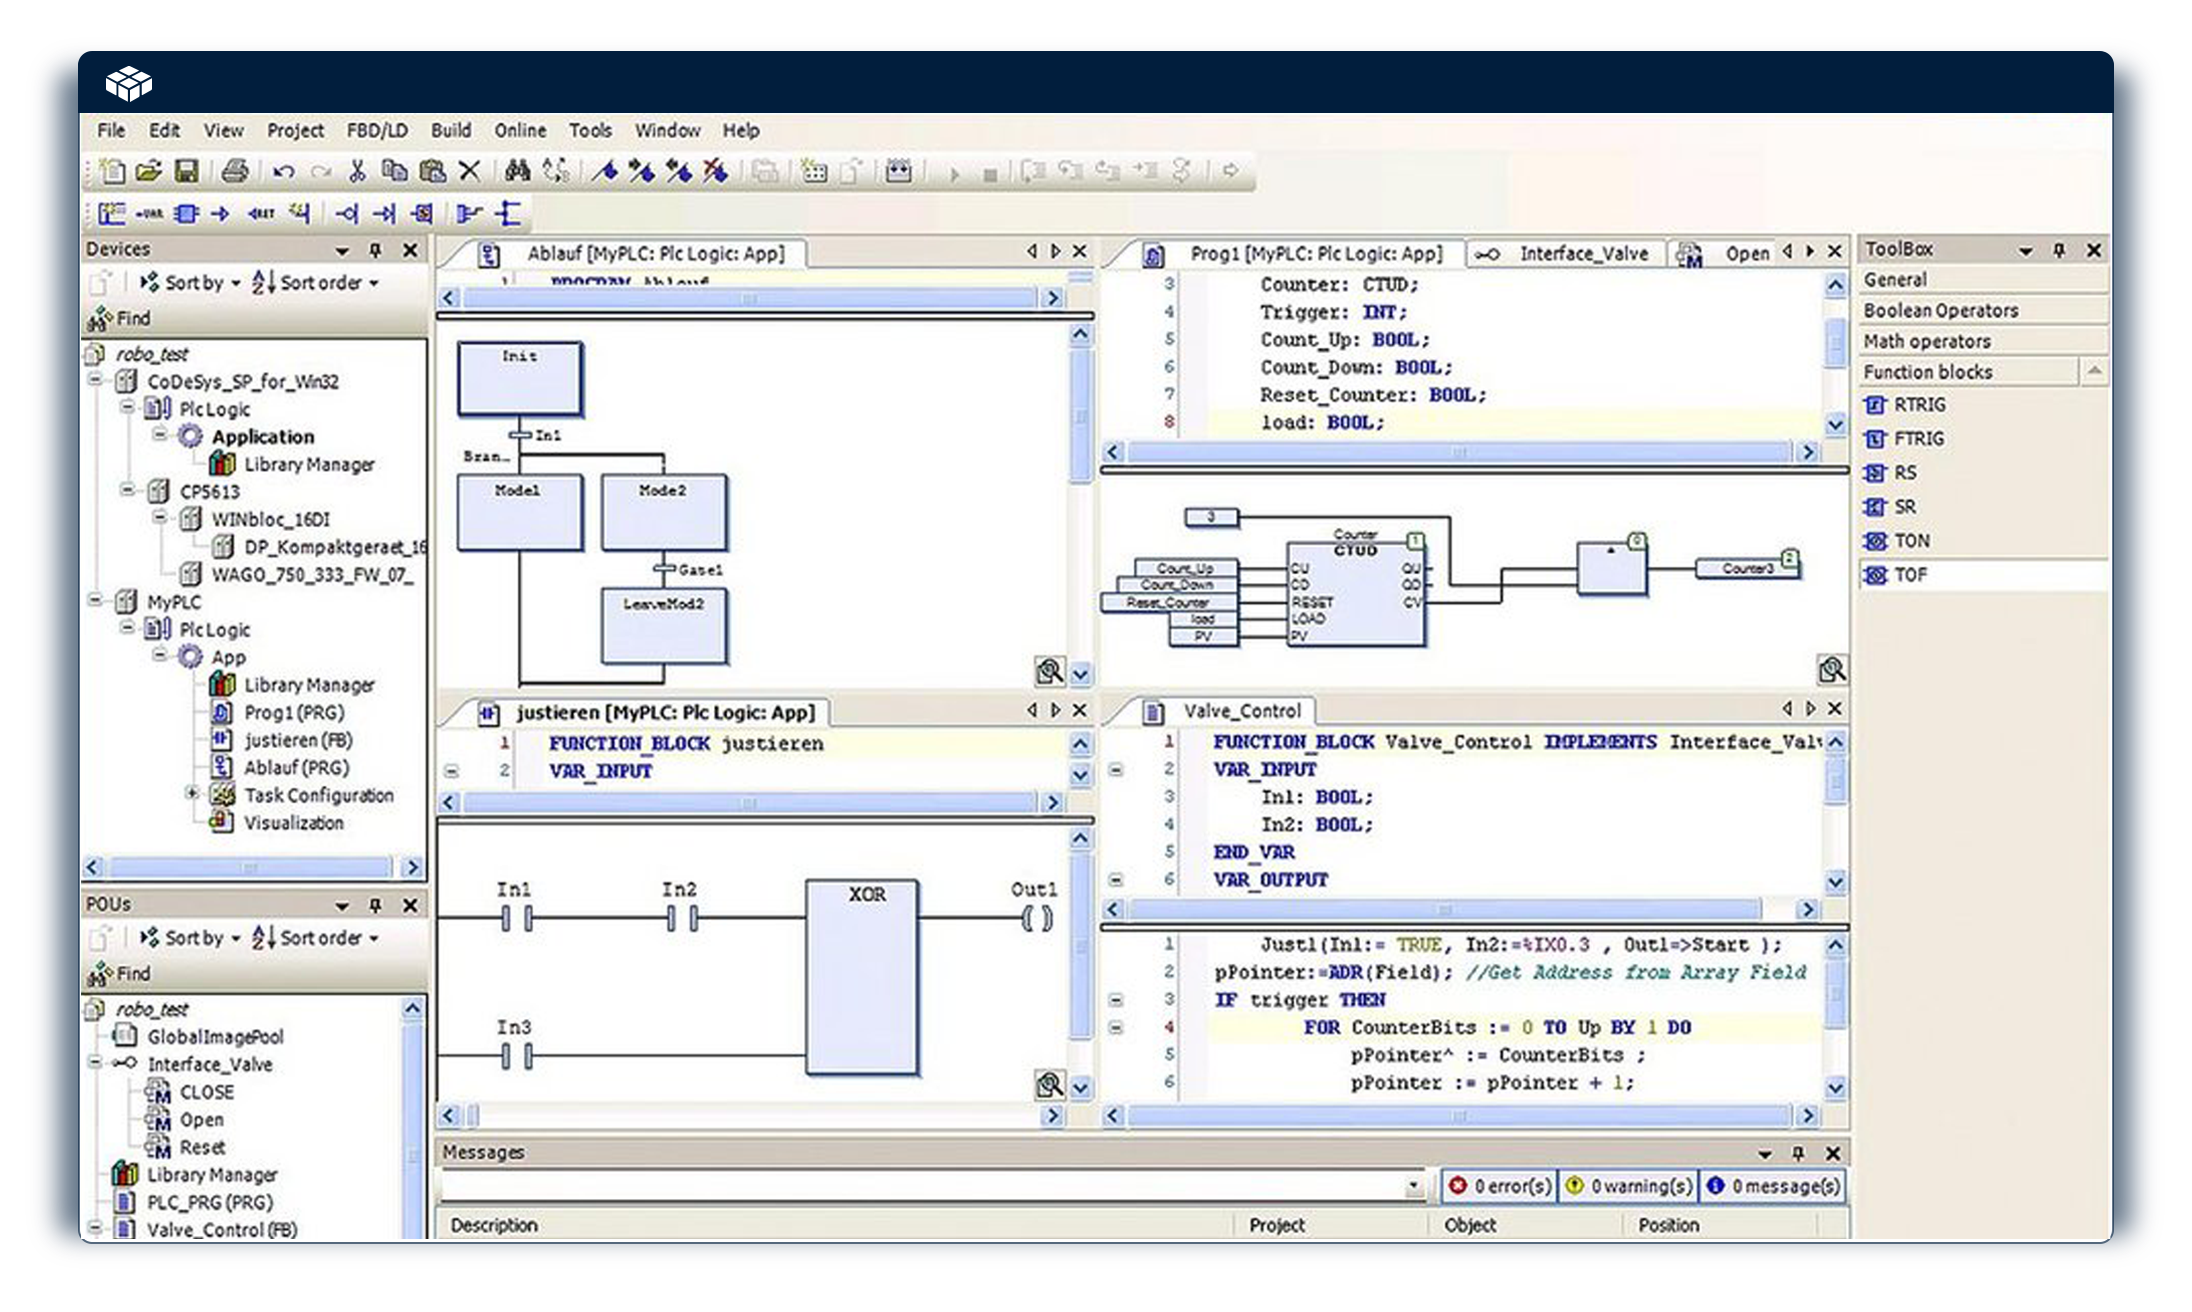The width and height of the screenshot is (2192, 1312).
Task: Toggle the ToolBox panel auto-hide pin
Action: 2059,250
